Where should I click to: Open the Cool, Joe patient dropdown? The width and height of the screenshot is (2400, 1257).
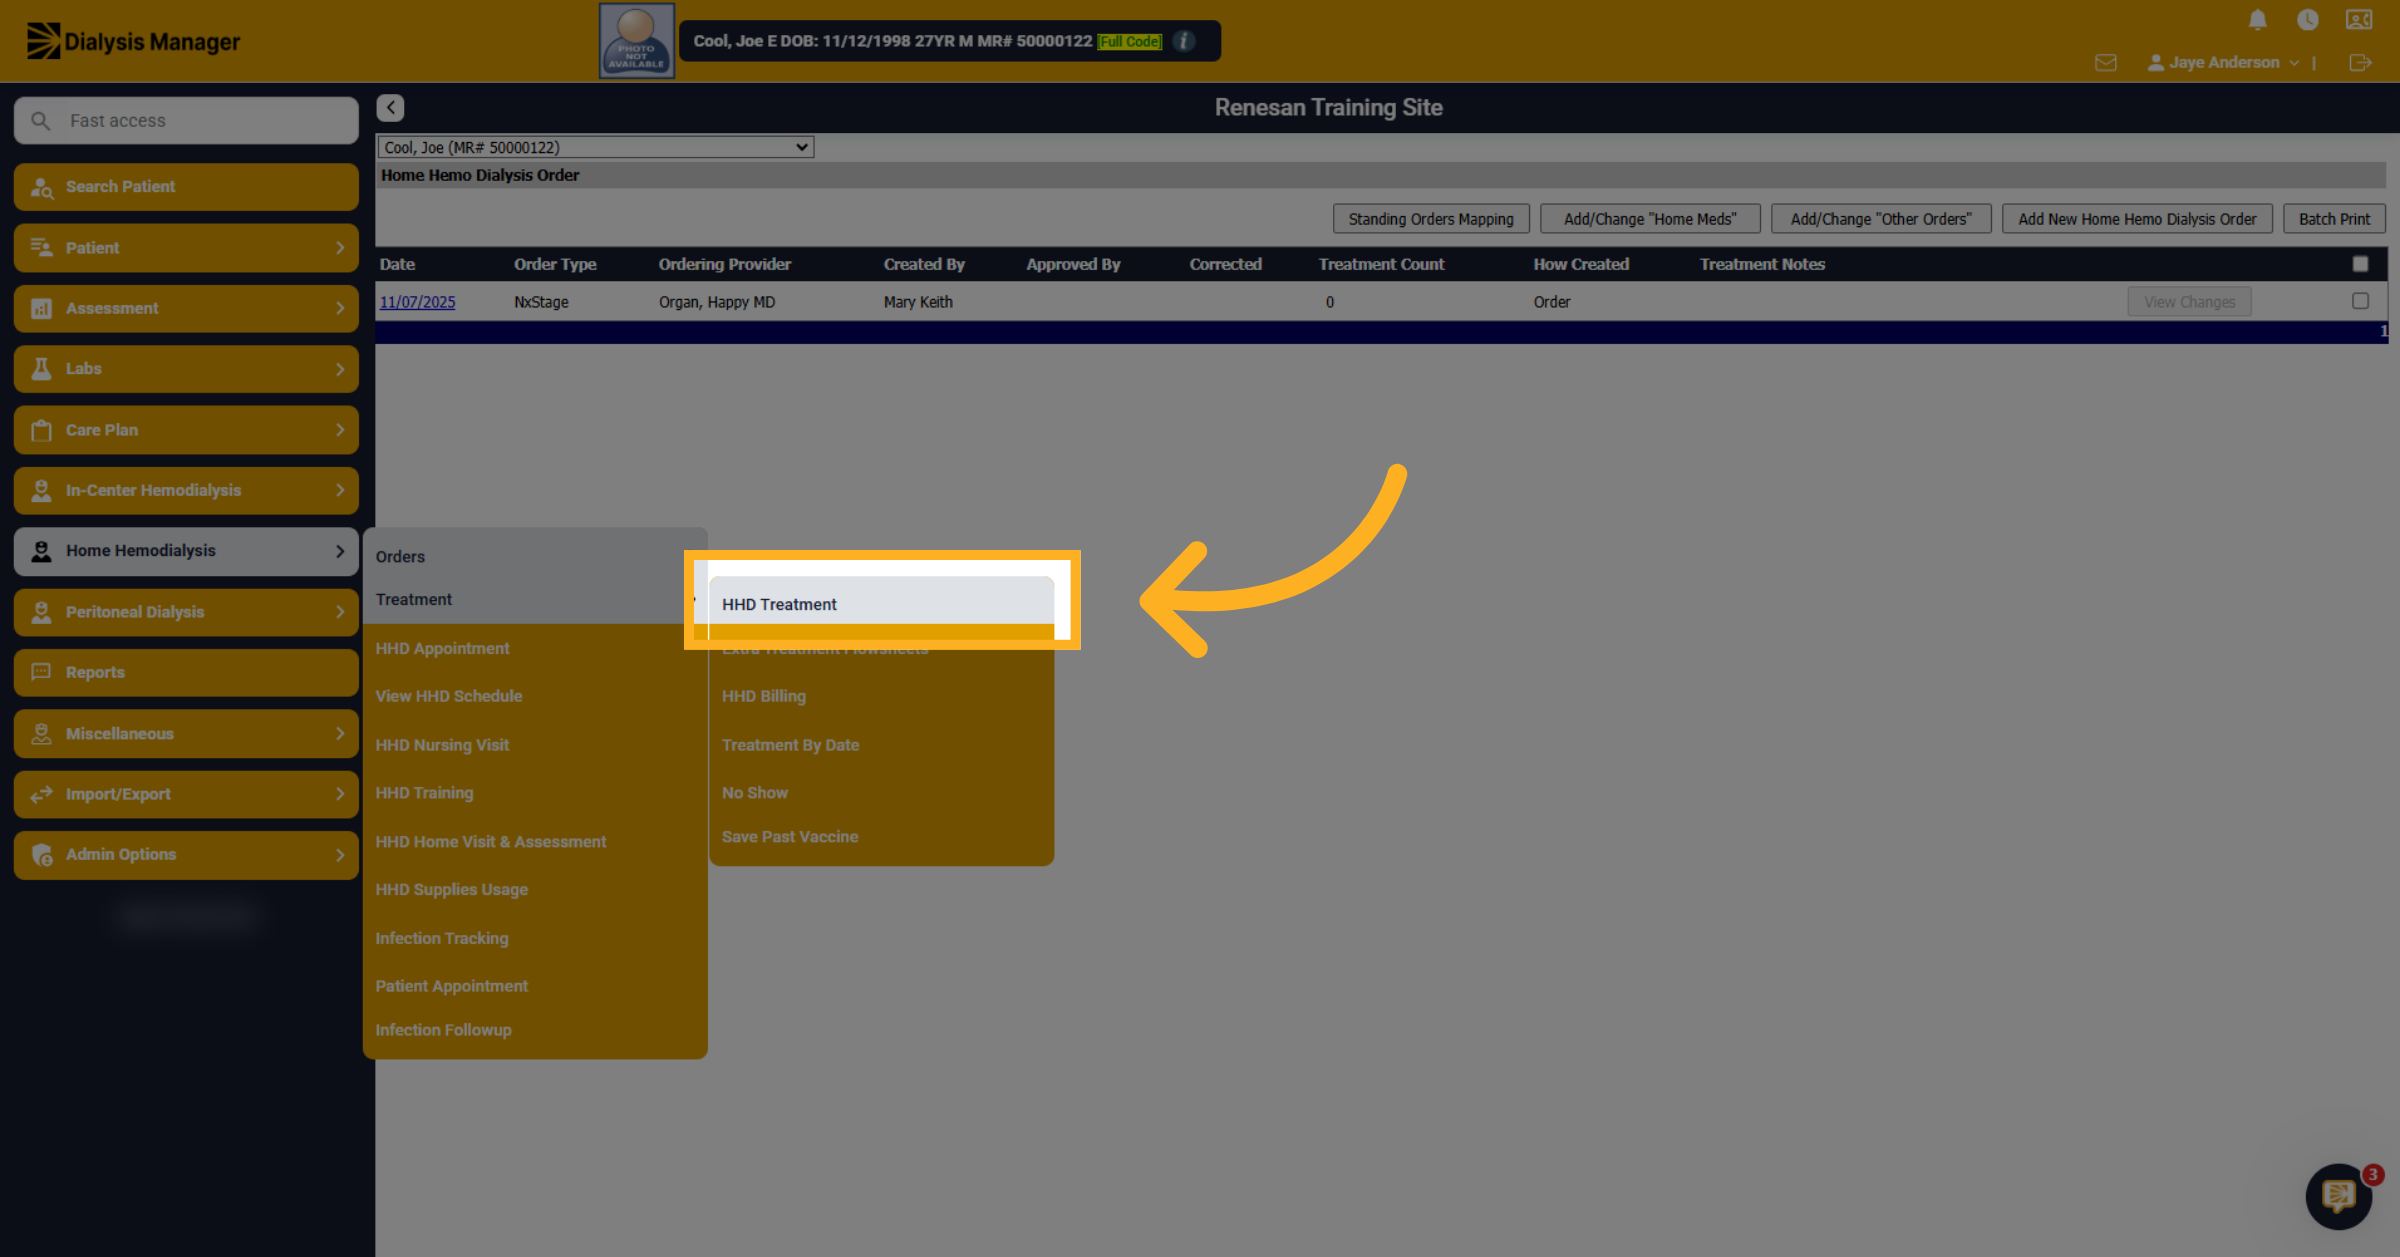pos(595,147)
